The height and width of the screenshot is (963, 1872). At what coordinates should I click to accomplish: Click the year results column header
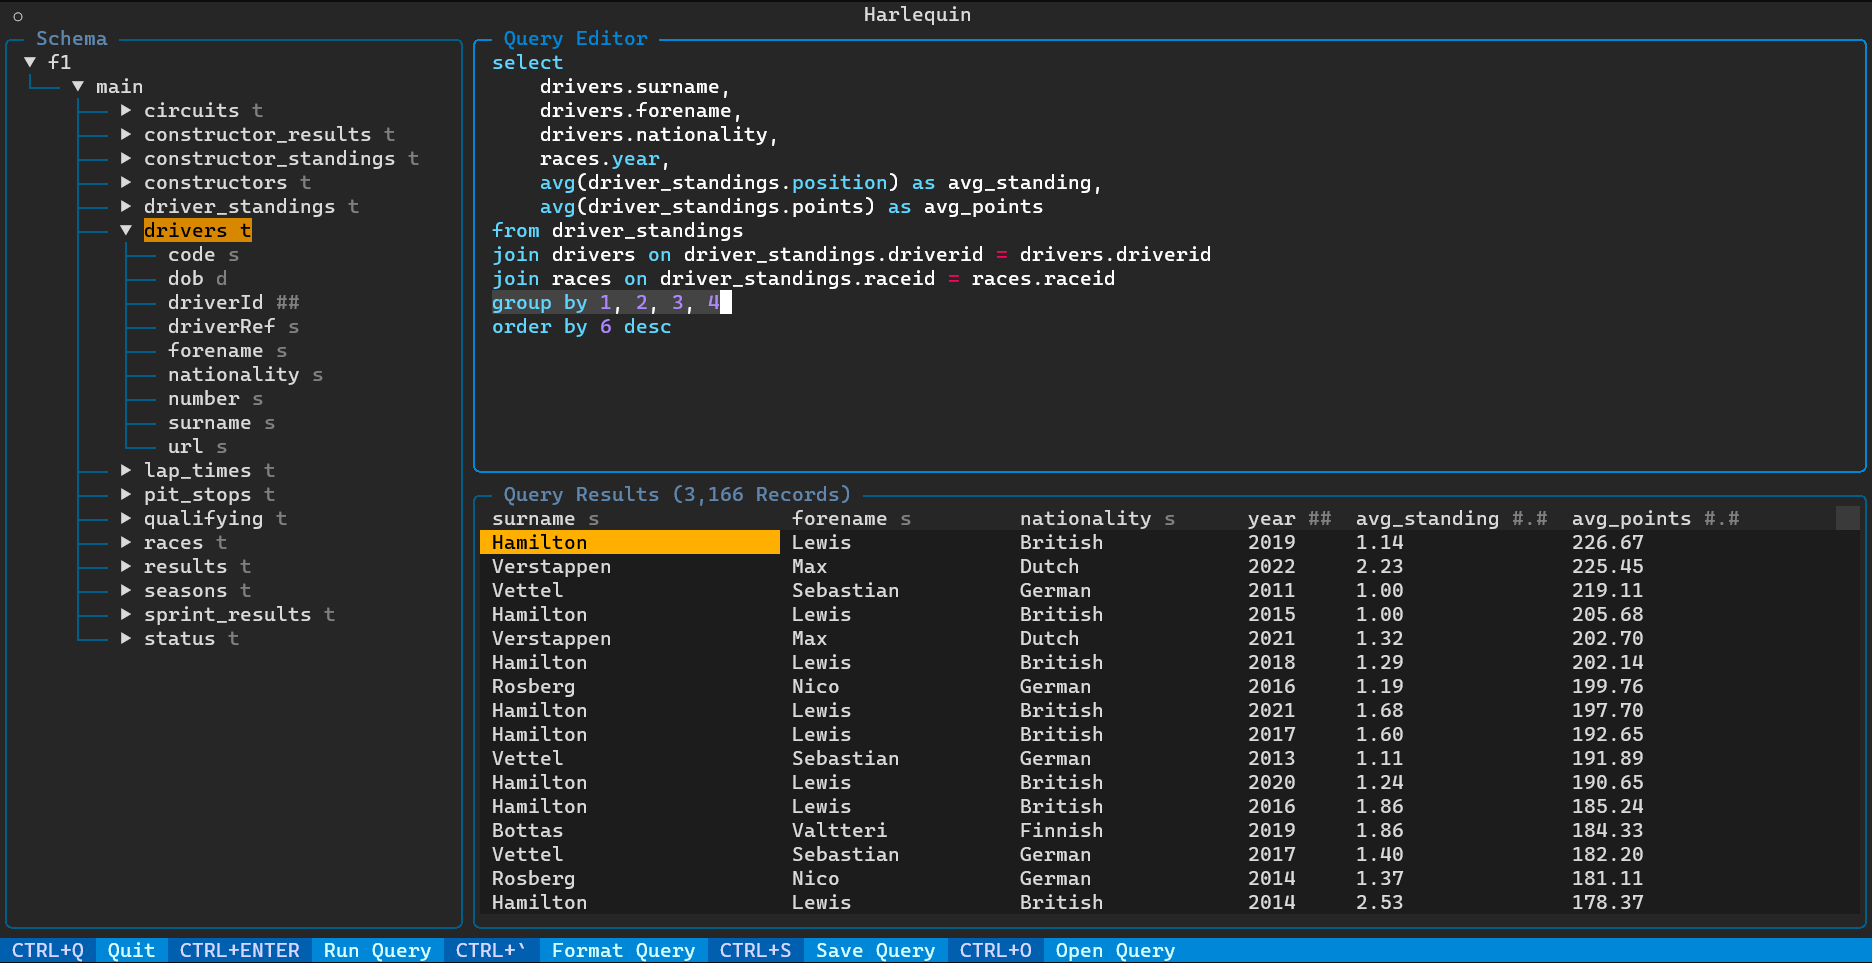(x=1290, y=518)
